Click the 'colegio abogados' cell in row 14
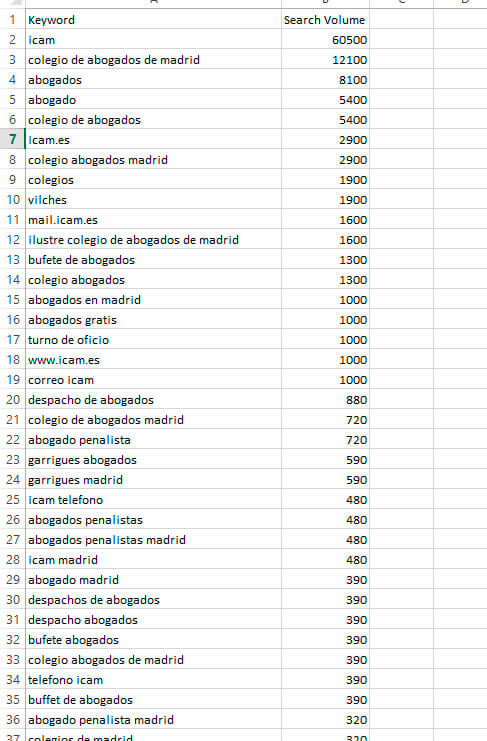This screenshot has height=741, width=487. coord(153,280)
